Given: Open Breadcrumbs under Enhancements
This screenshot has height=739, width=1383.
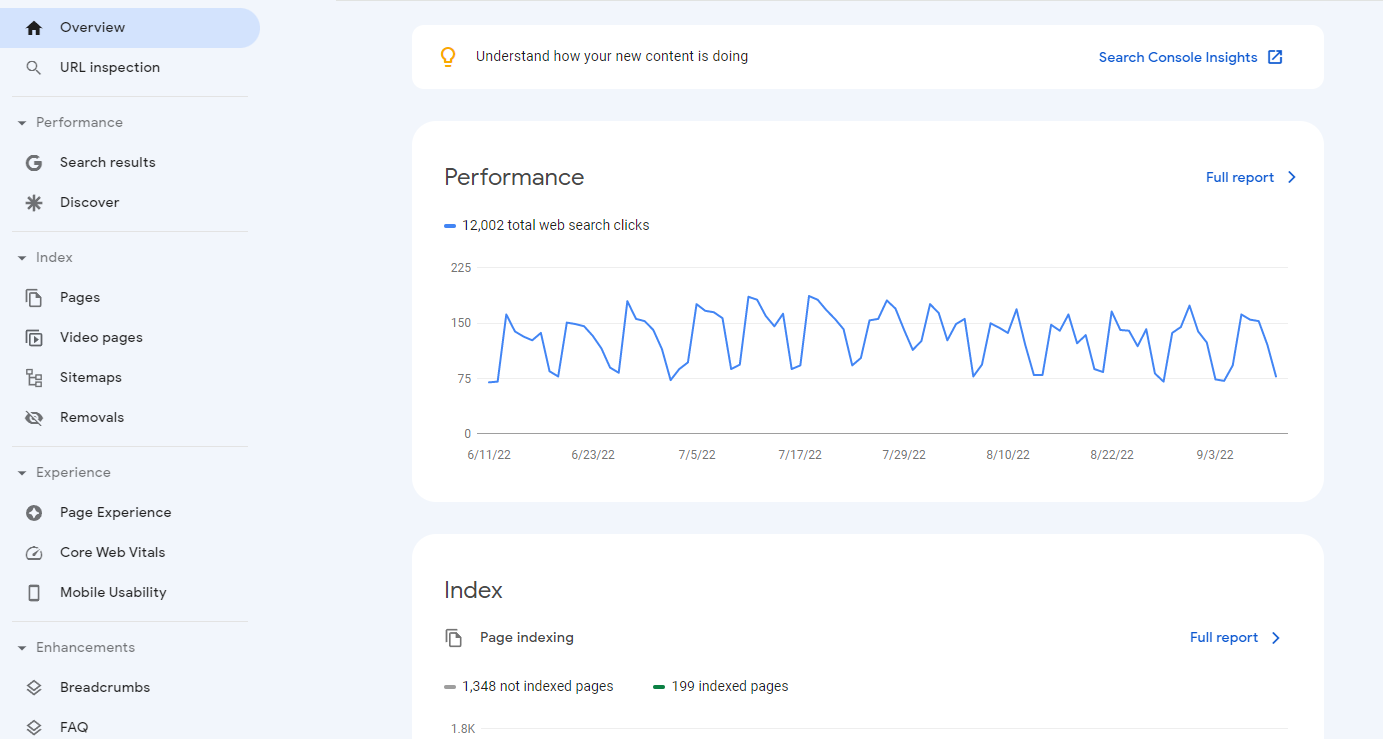Looking at the screenshot, I should click(105, 688).
